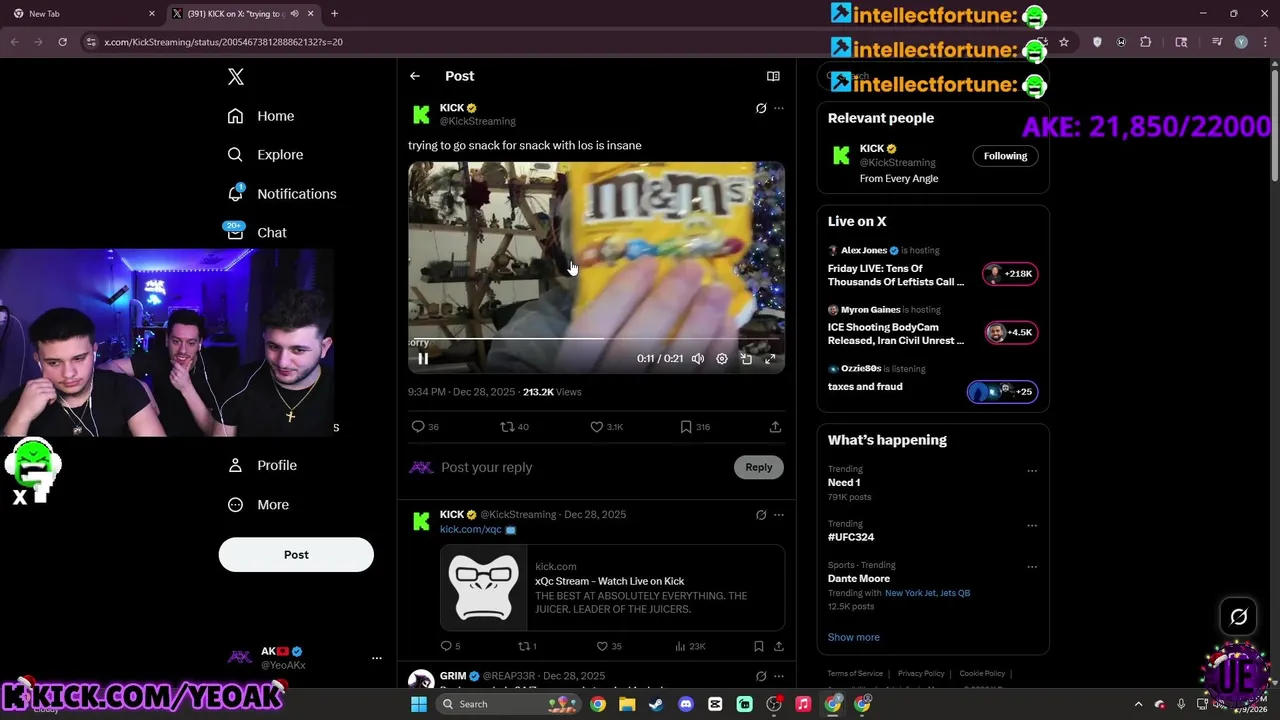1280x720 pixels.
Task: Open xQc Stream link card
Action: coord(612,588)
